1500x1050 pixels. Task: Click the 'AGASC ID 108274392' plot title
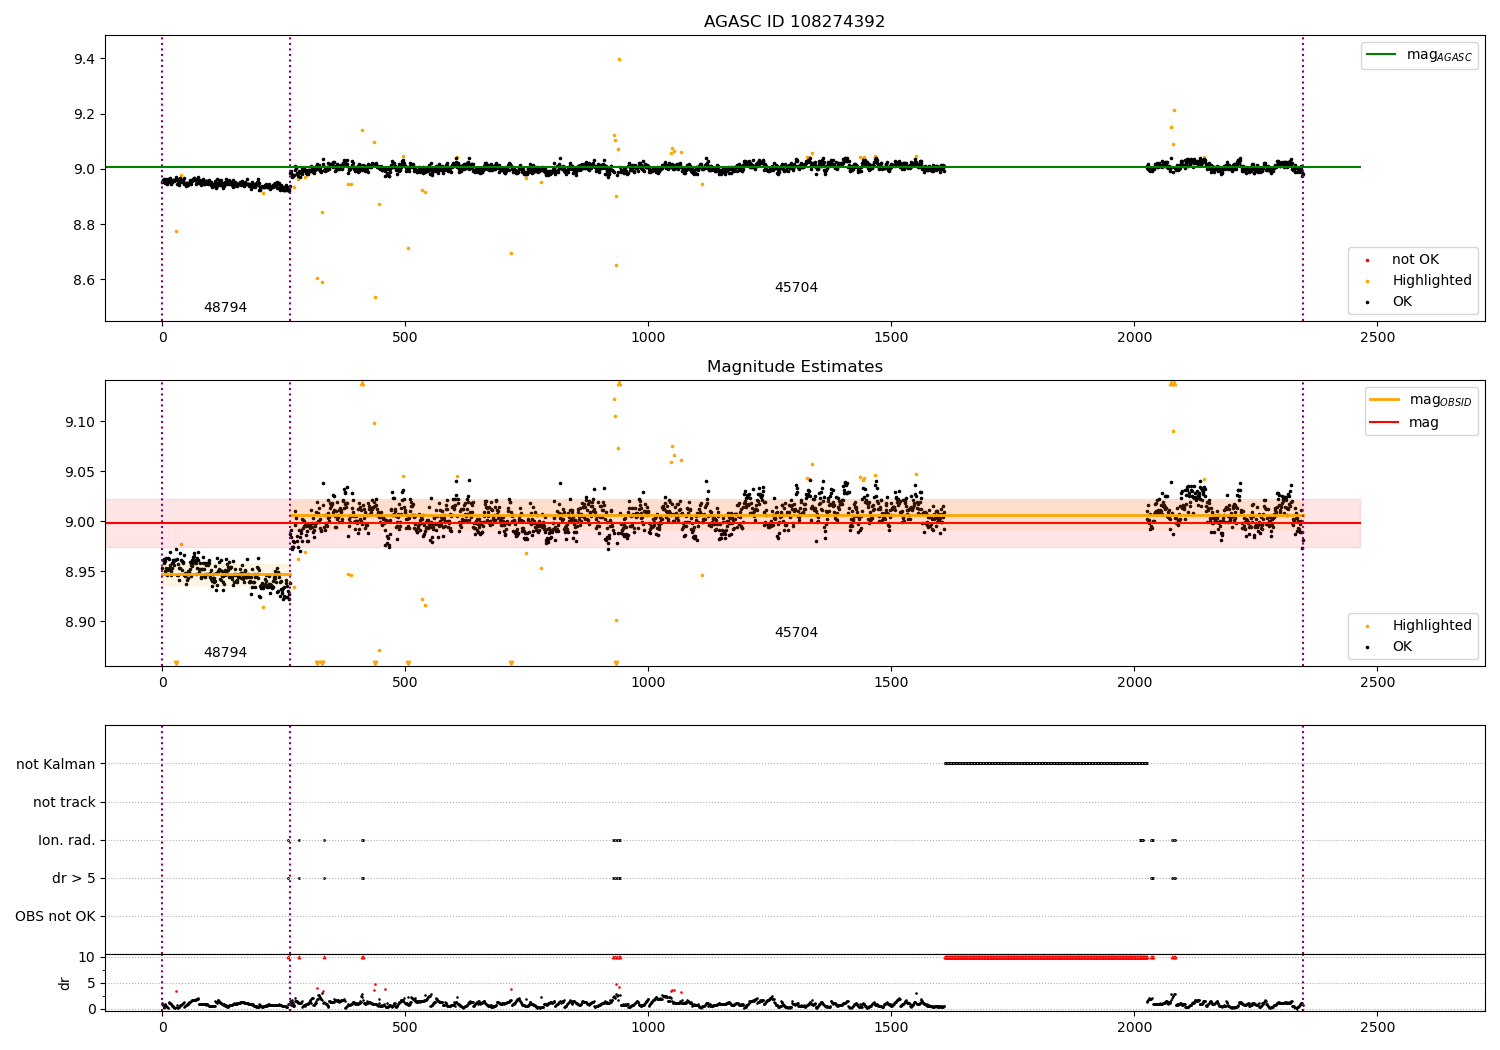[794, 22]
